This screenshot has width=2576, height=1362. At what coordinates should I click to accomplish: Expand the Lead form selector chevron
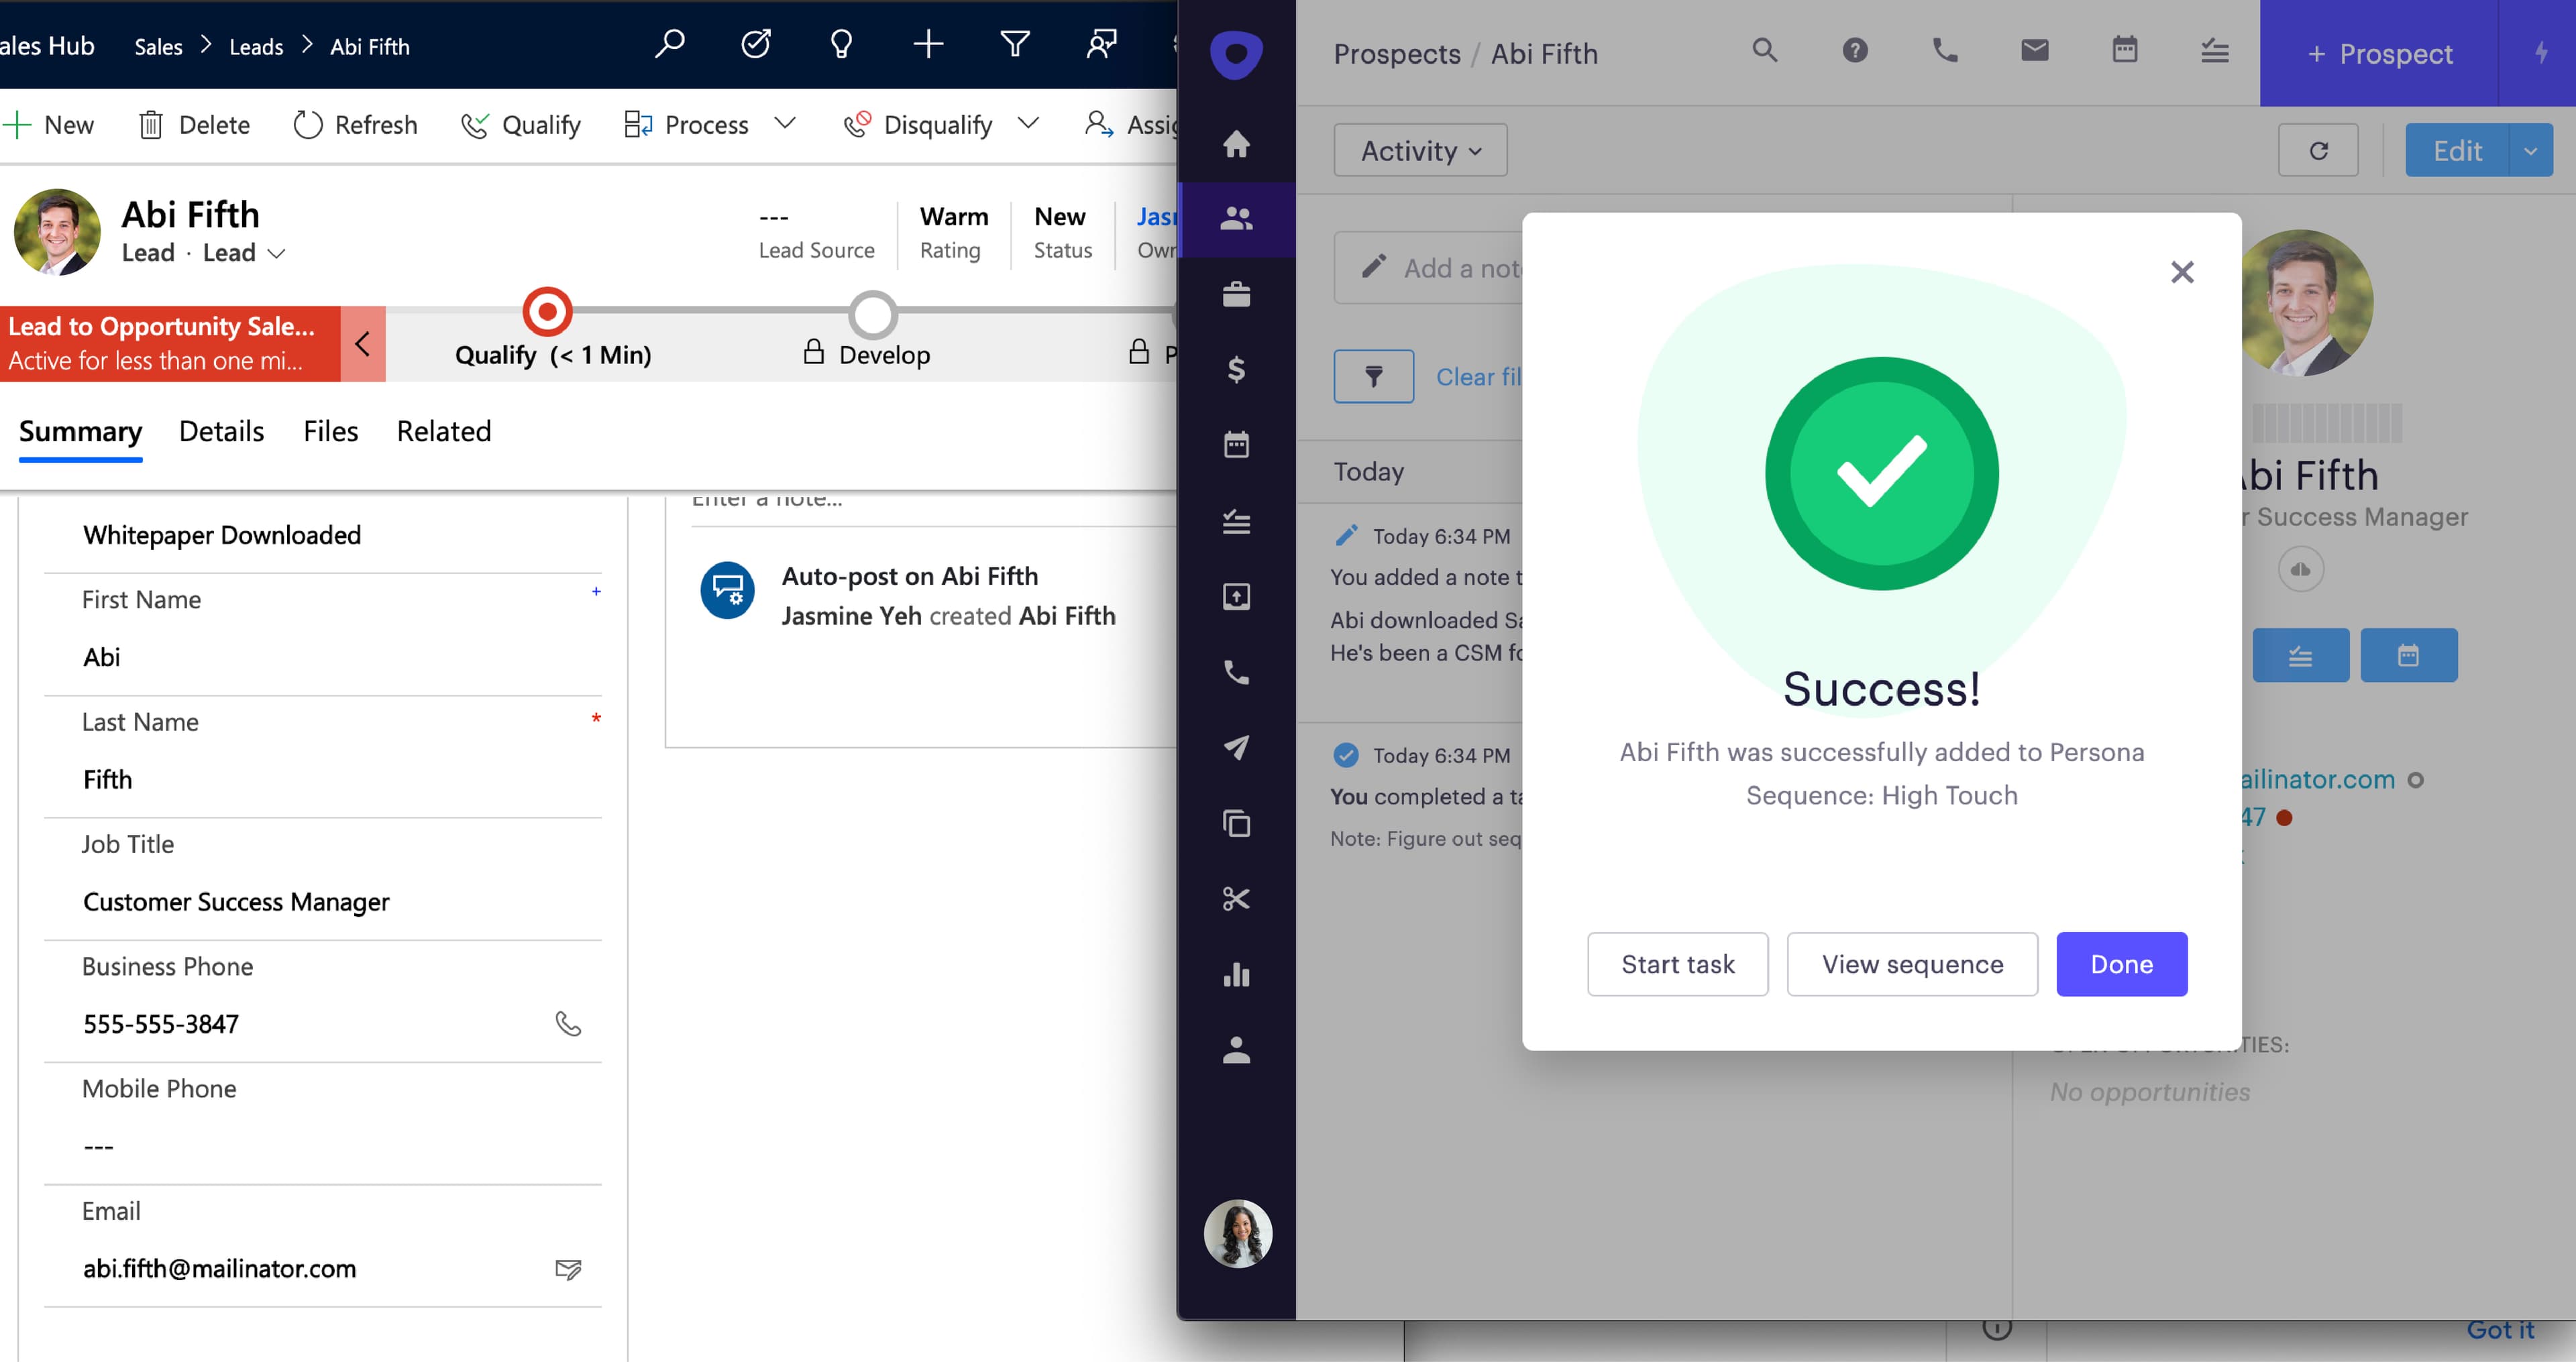point(277,254)
